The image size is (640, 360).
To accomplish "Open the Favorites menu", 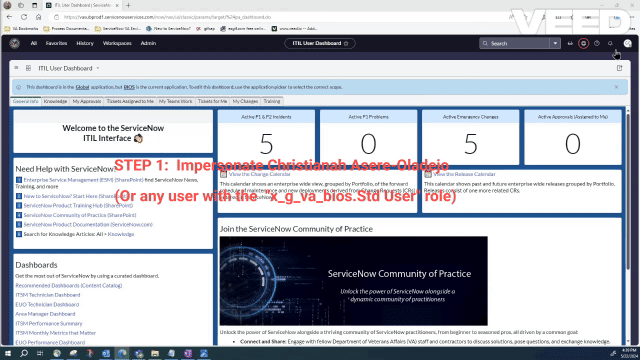I will (x=56, y=43).
